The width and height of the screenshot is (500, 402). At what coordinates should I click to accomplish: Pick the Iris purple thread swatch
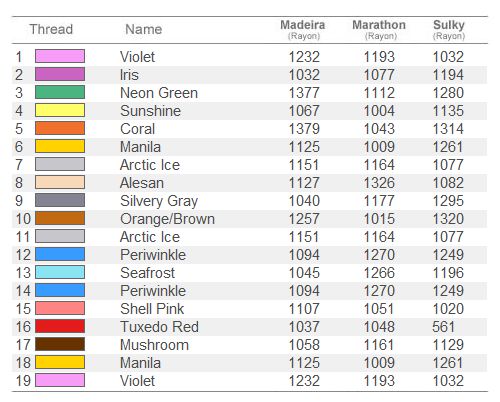click(60, 74)
